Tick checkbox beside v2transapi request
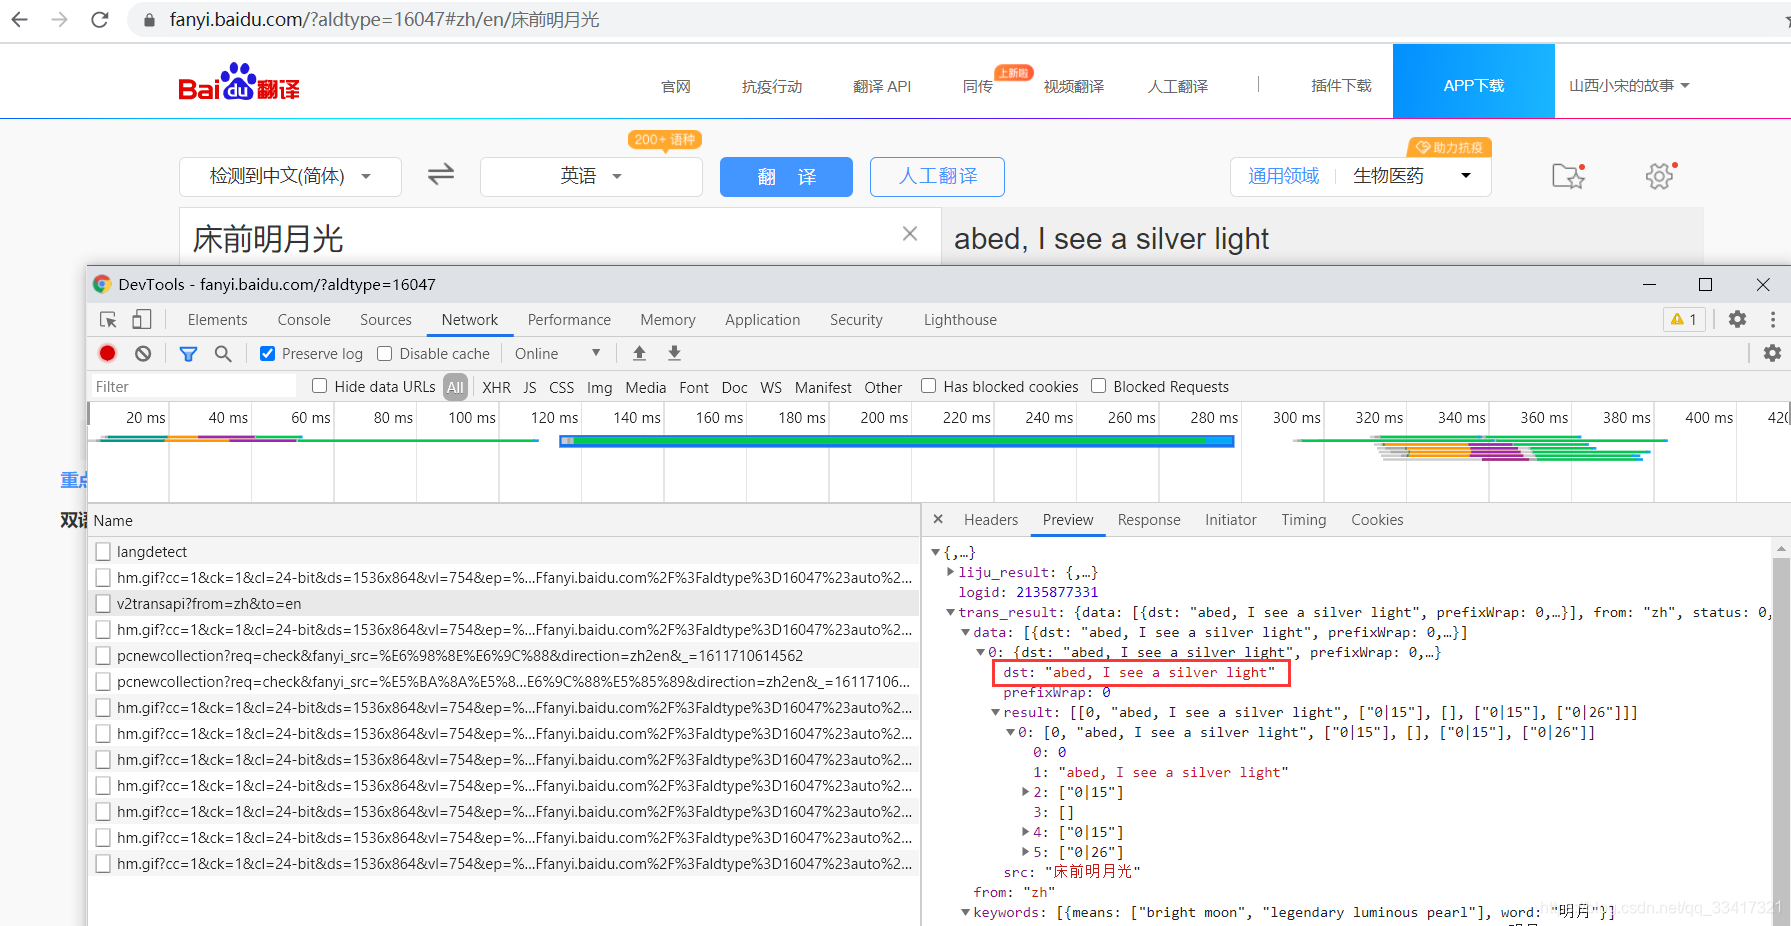 coord(103,603)
